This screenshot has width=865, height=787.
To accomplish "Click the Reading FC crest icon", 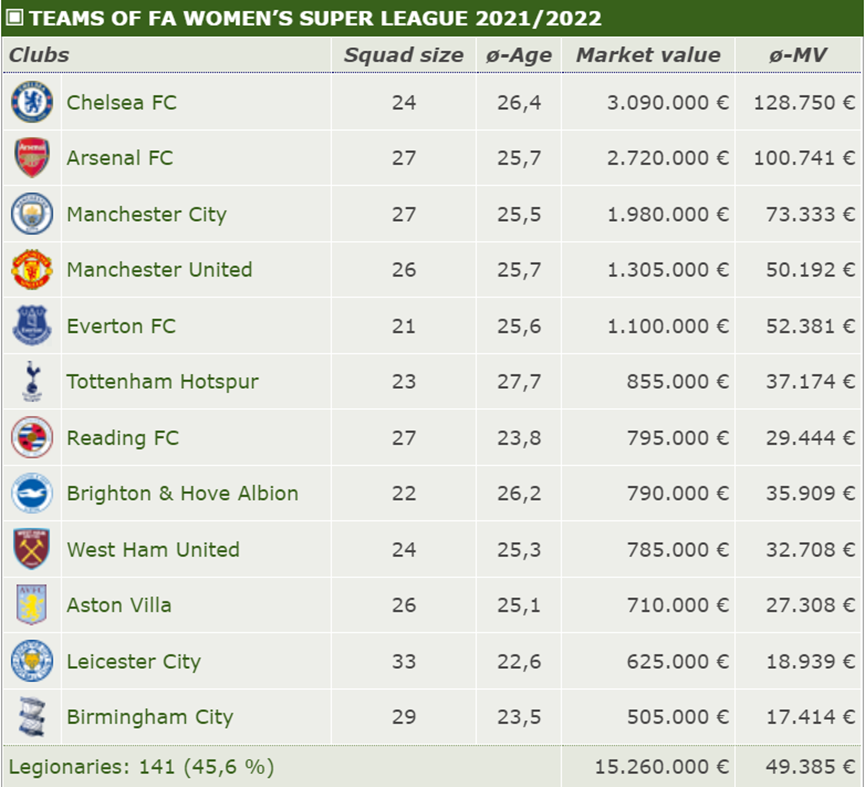I will (x=31, y=438).
